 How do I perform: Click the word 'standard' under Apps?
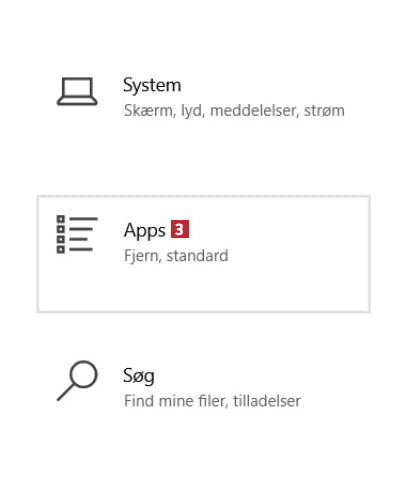(x=197, y=256)
